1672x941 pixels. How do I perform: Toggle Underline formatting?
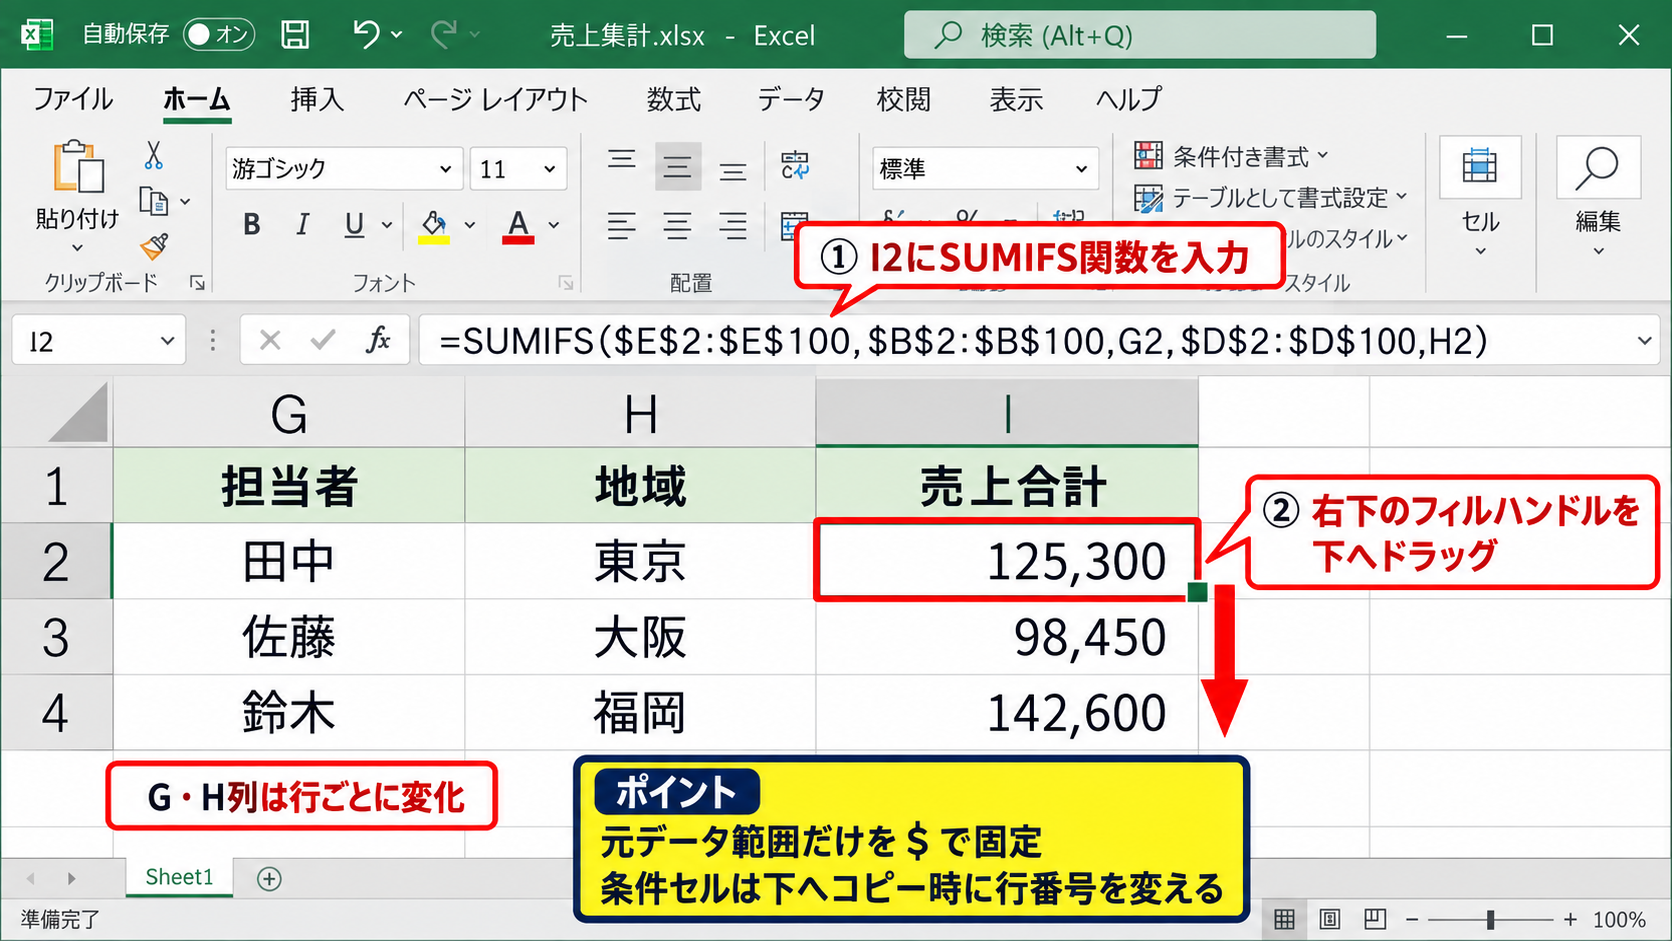pos(354,225)
